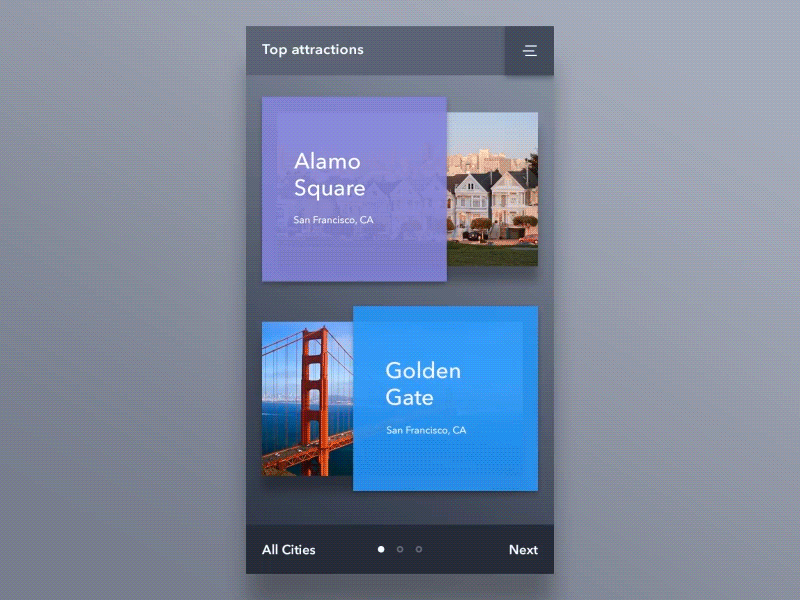View the Golden Gate bridge photo
Viewport: 800px width, 600px height.
coord(307,400)
